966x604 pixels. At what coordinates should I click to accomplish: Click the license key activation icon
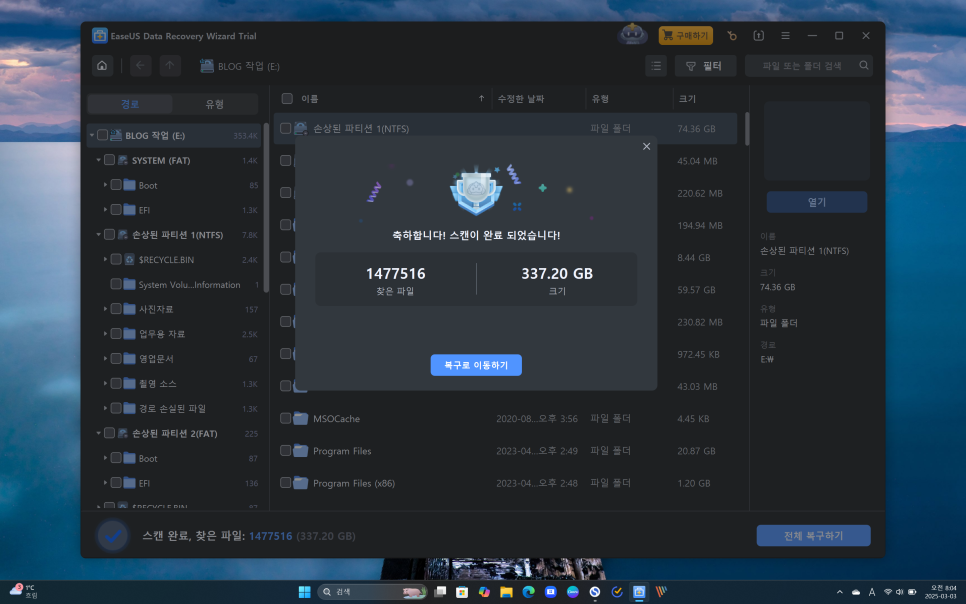[732, 36]
